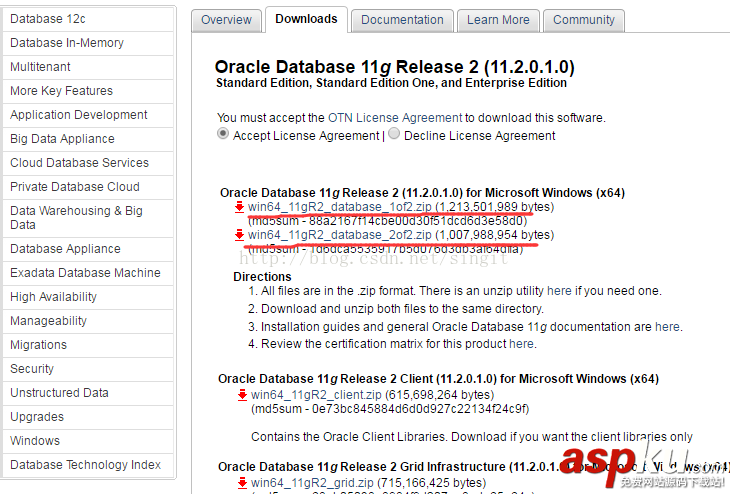Select Unstructured Data sidebar item

click(88, 393)
